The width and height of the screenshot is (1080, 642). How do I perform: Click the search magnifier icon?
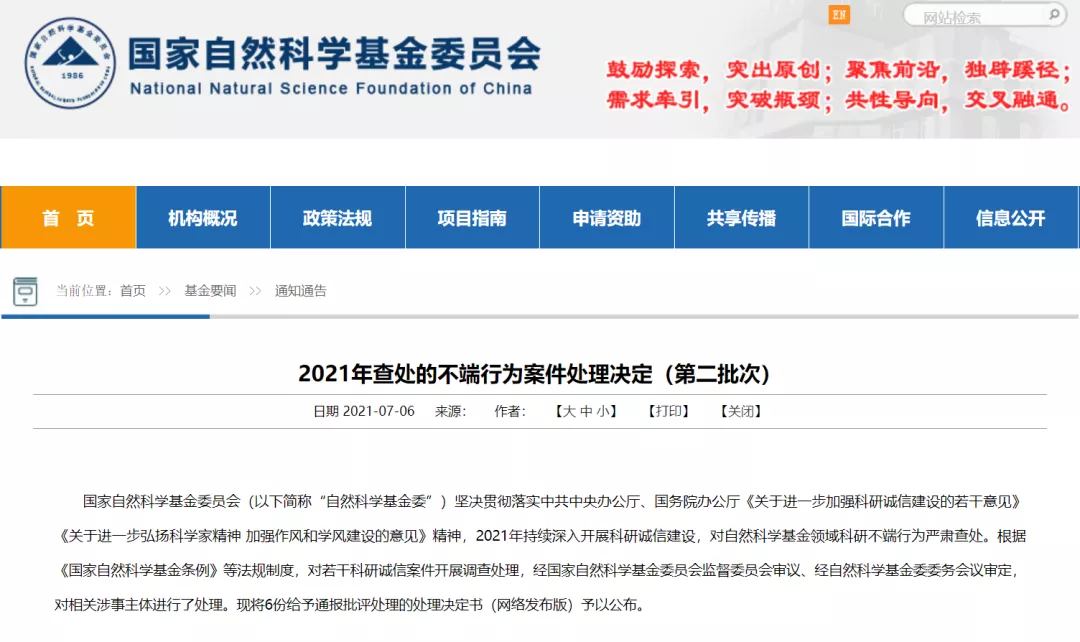tap(1054, 15)
